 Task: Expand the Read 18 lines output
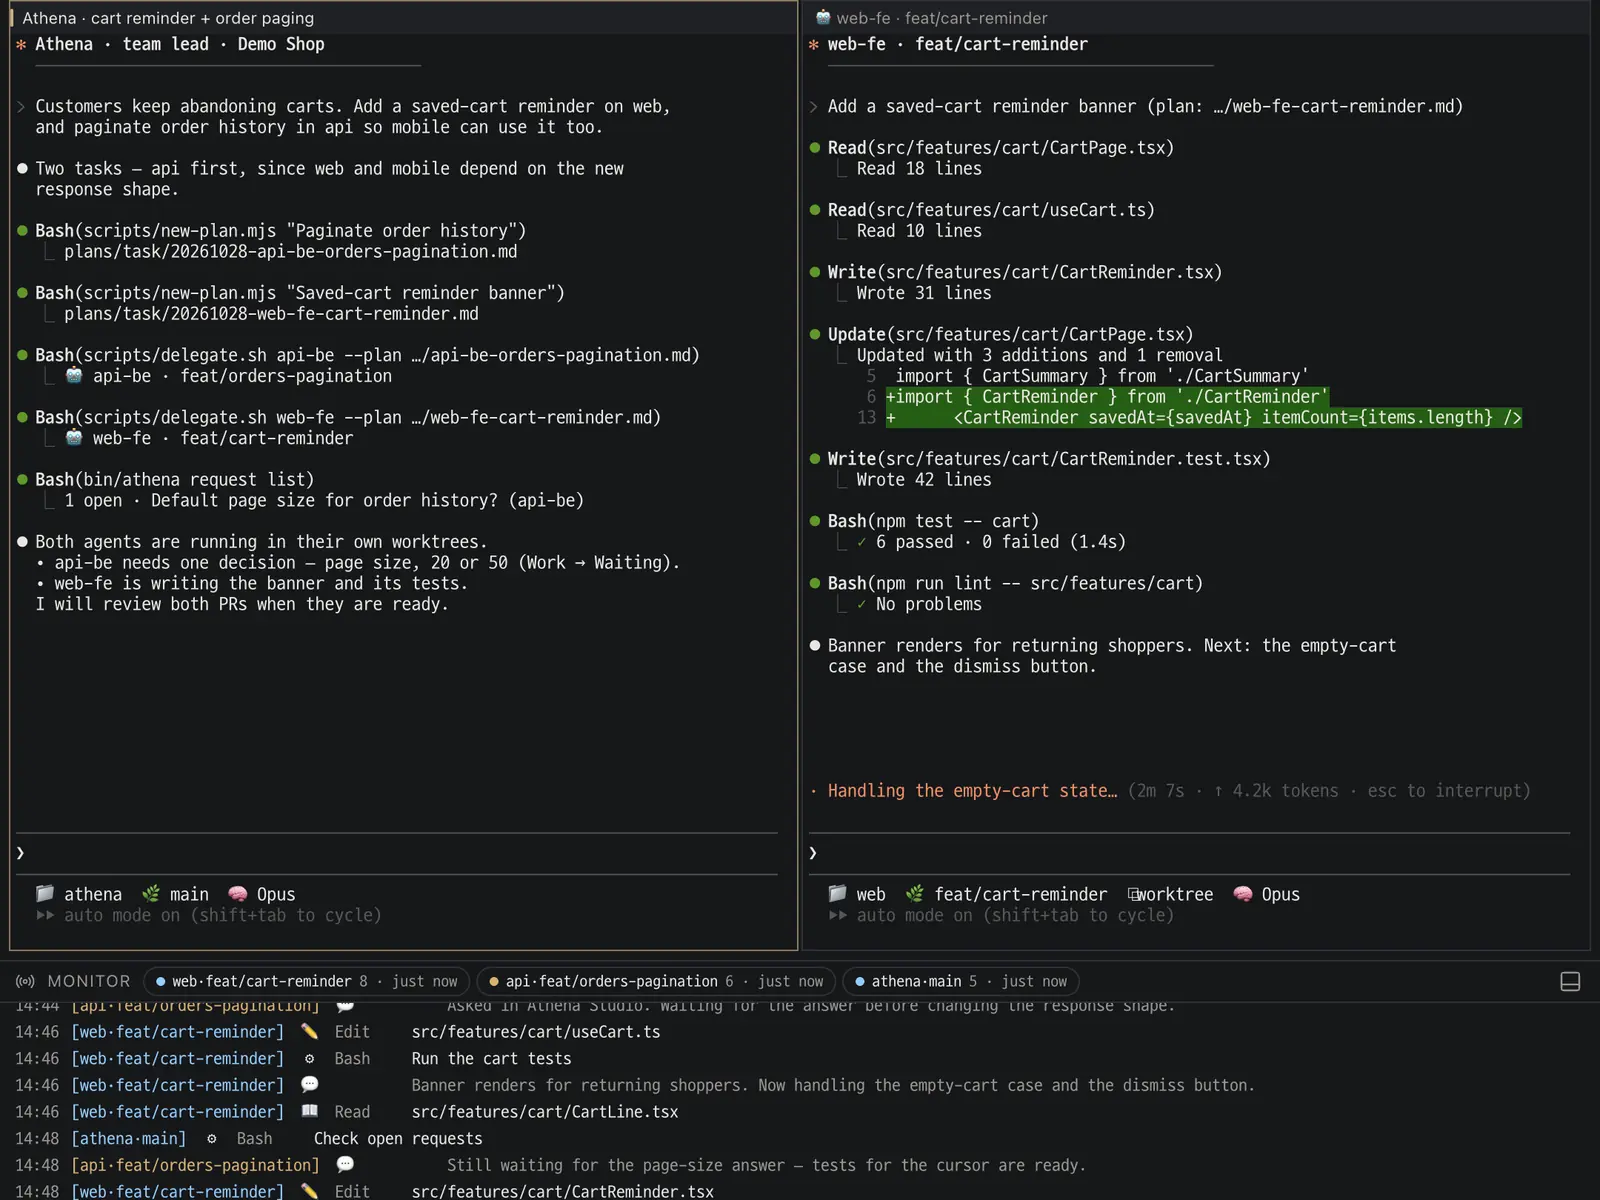(x=919, y=169)
